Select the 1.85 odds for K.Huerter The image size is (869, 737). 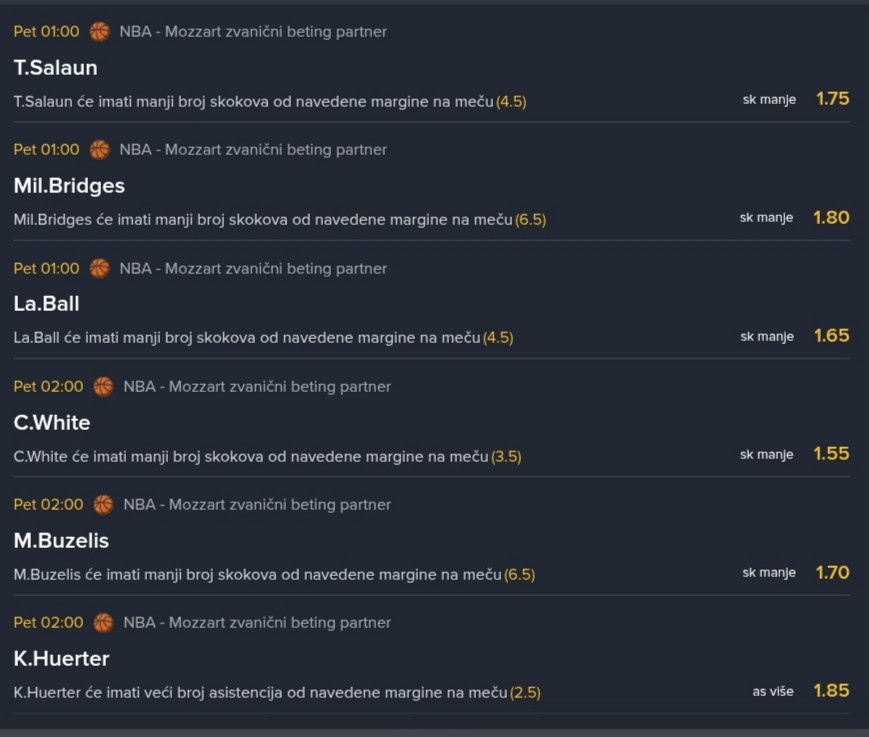pyautogui.click(x=831, y=690)
